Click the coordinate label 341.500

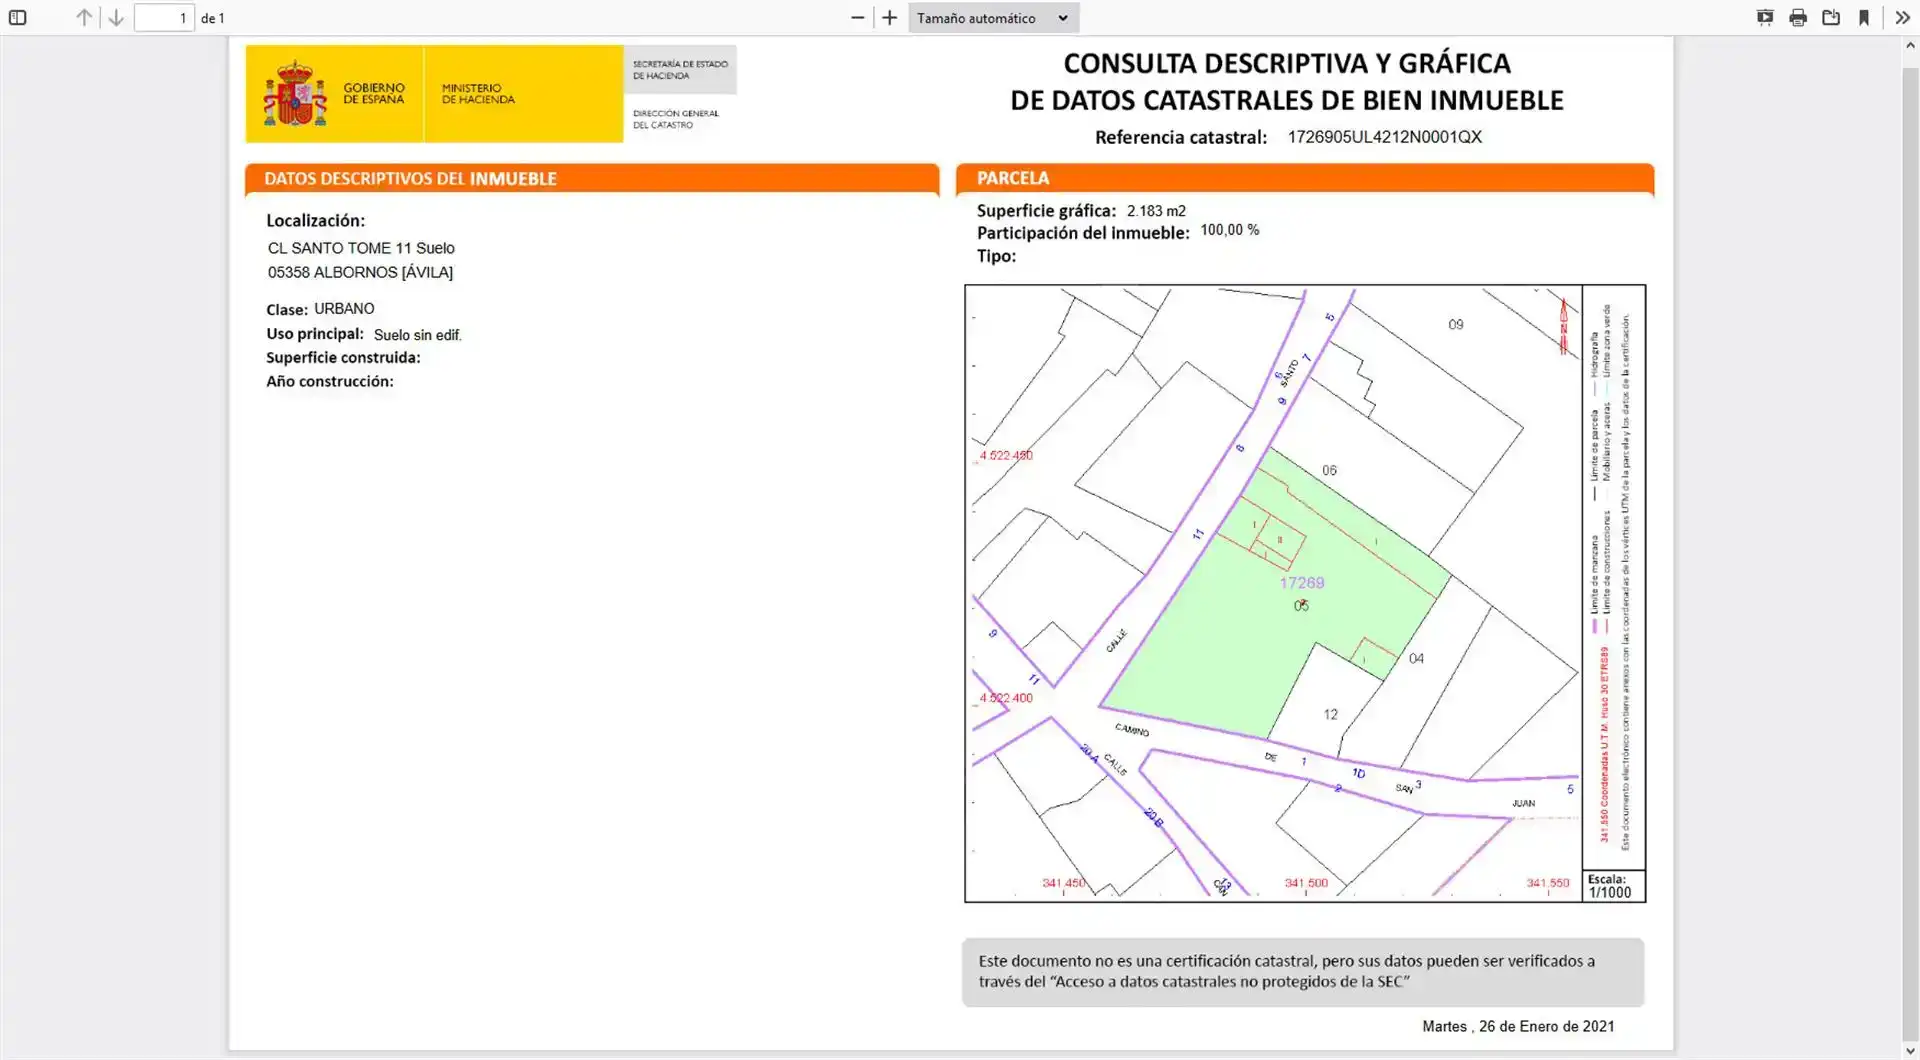(x=1306, y=883)
